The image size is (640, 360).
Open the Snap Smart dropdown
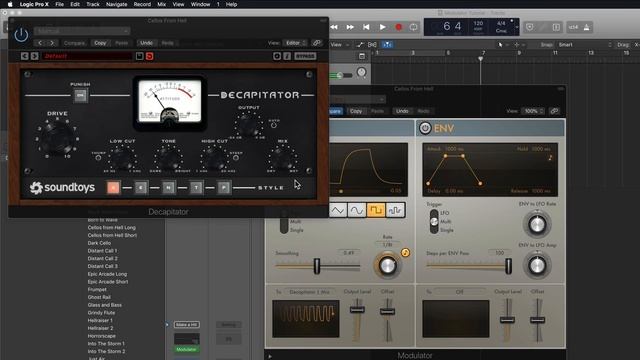click(x=584, y=44)
